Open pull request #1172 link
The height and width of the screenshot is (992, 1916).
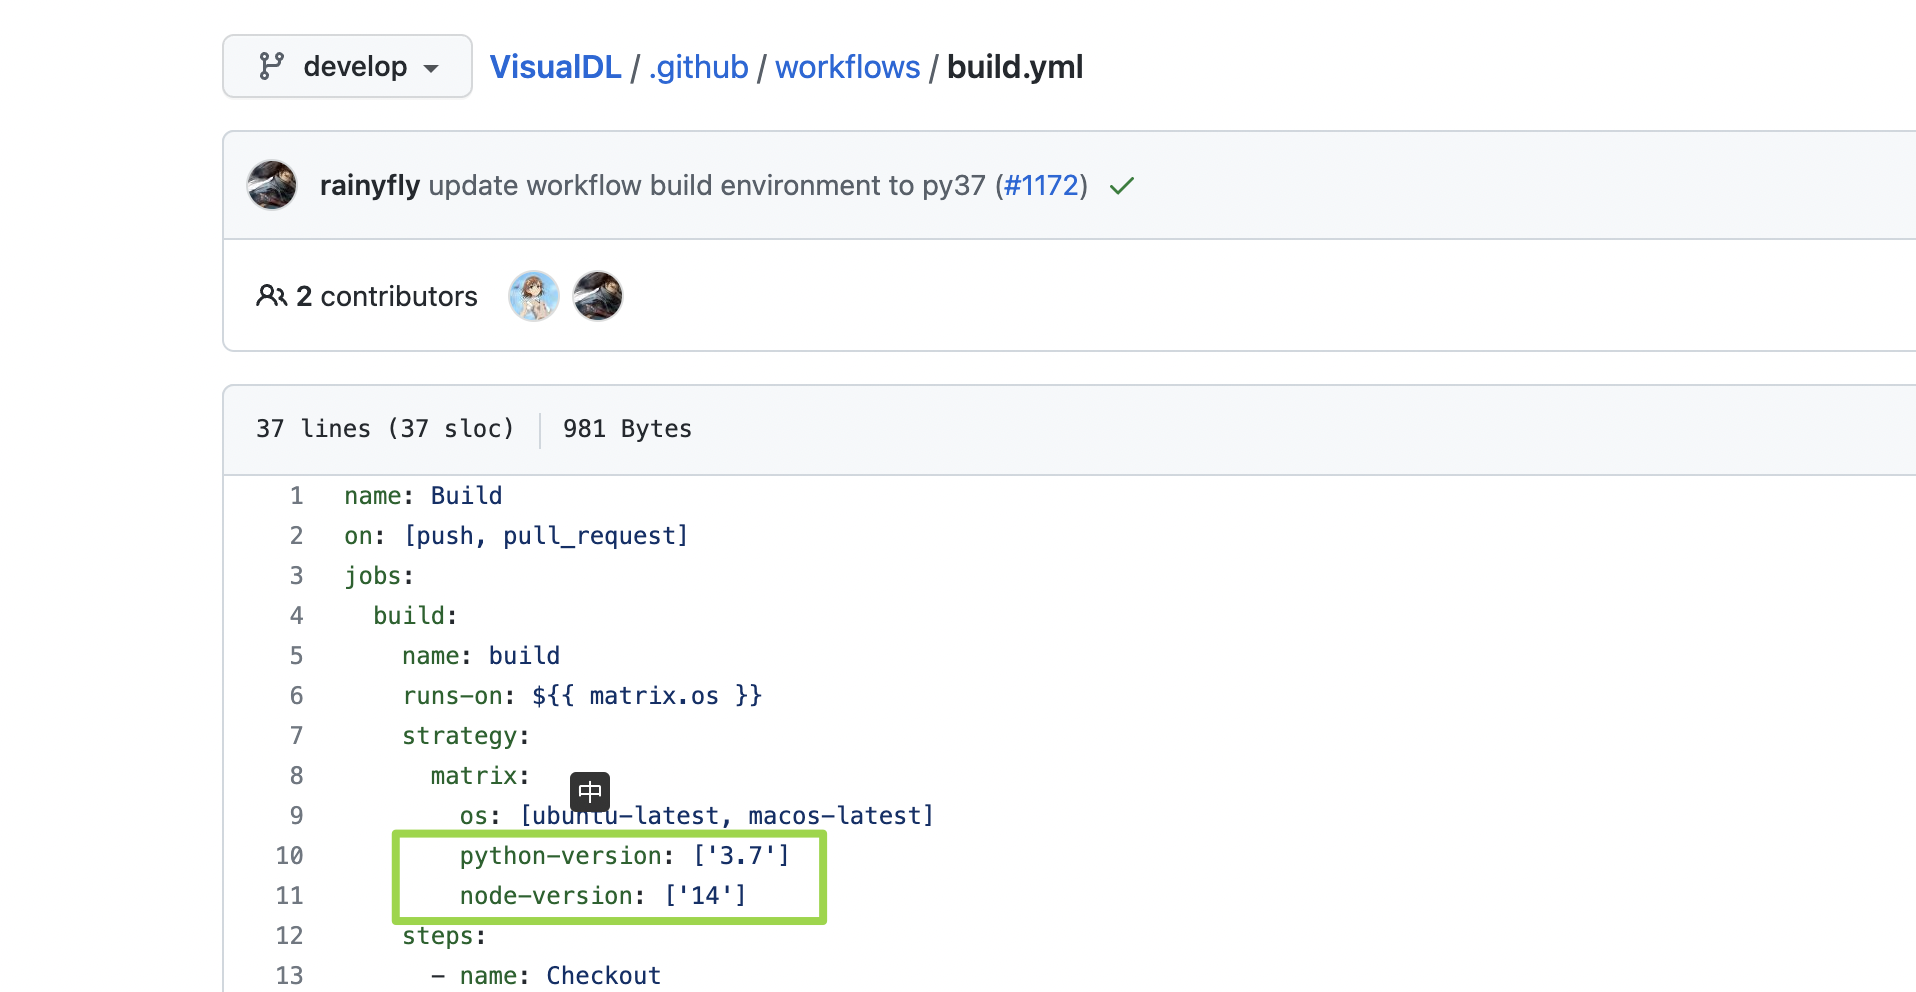[x=1041, y=185]
